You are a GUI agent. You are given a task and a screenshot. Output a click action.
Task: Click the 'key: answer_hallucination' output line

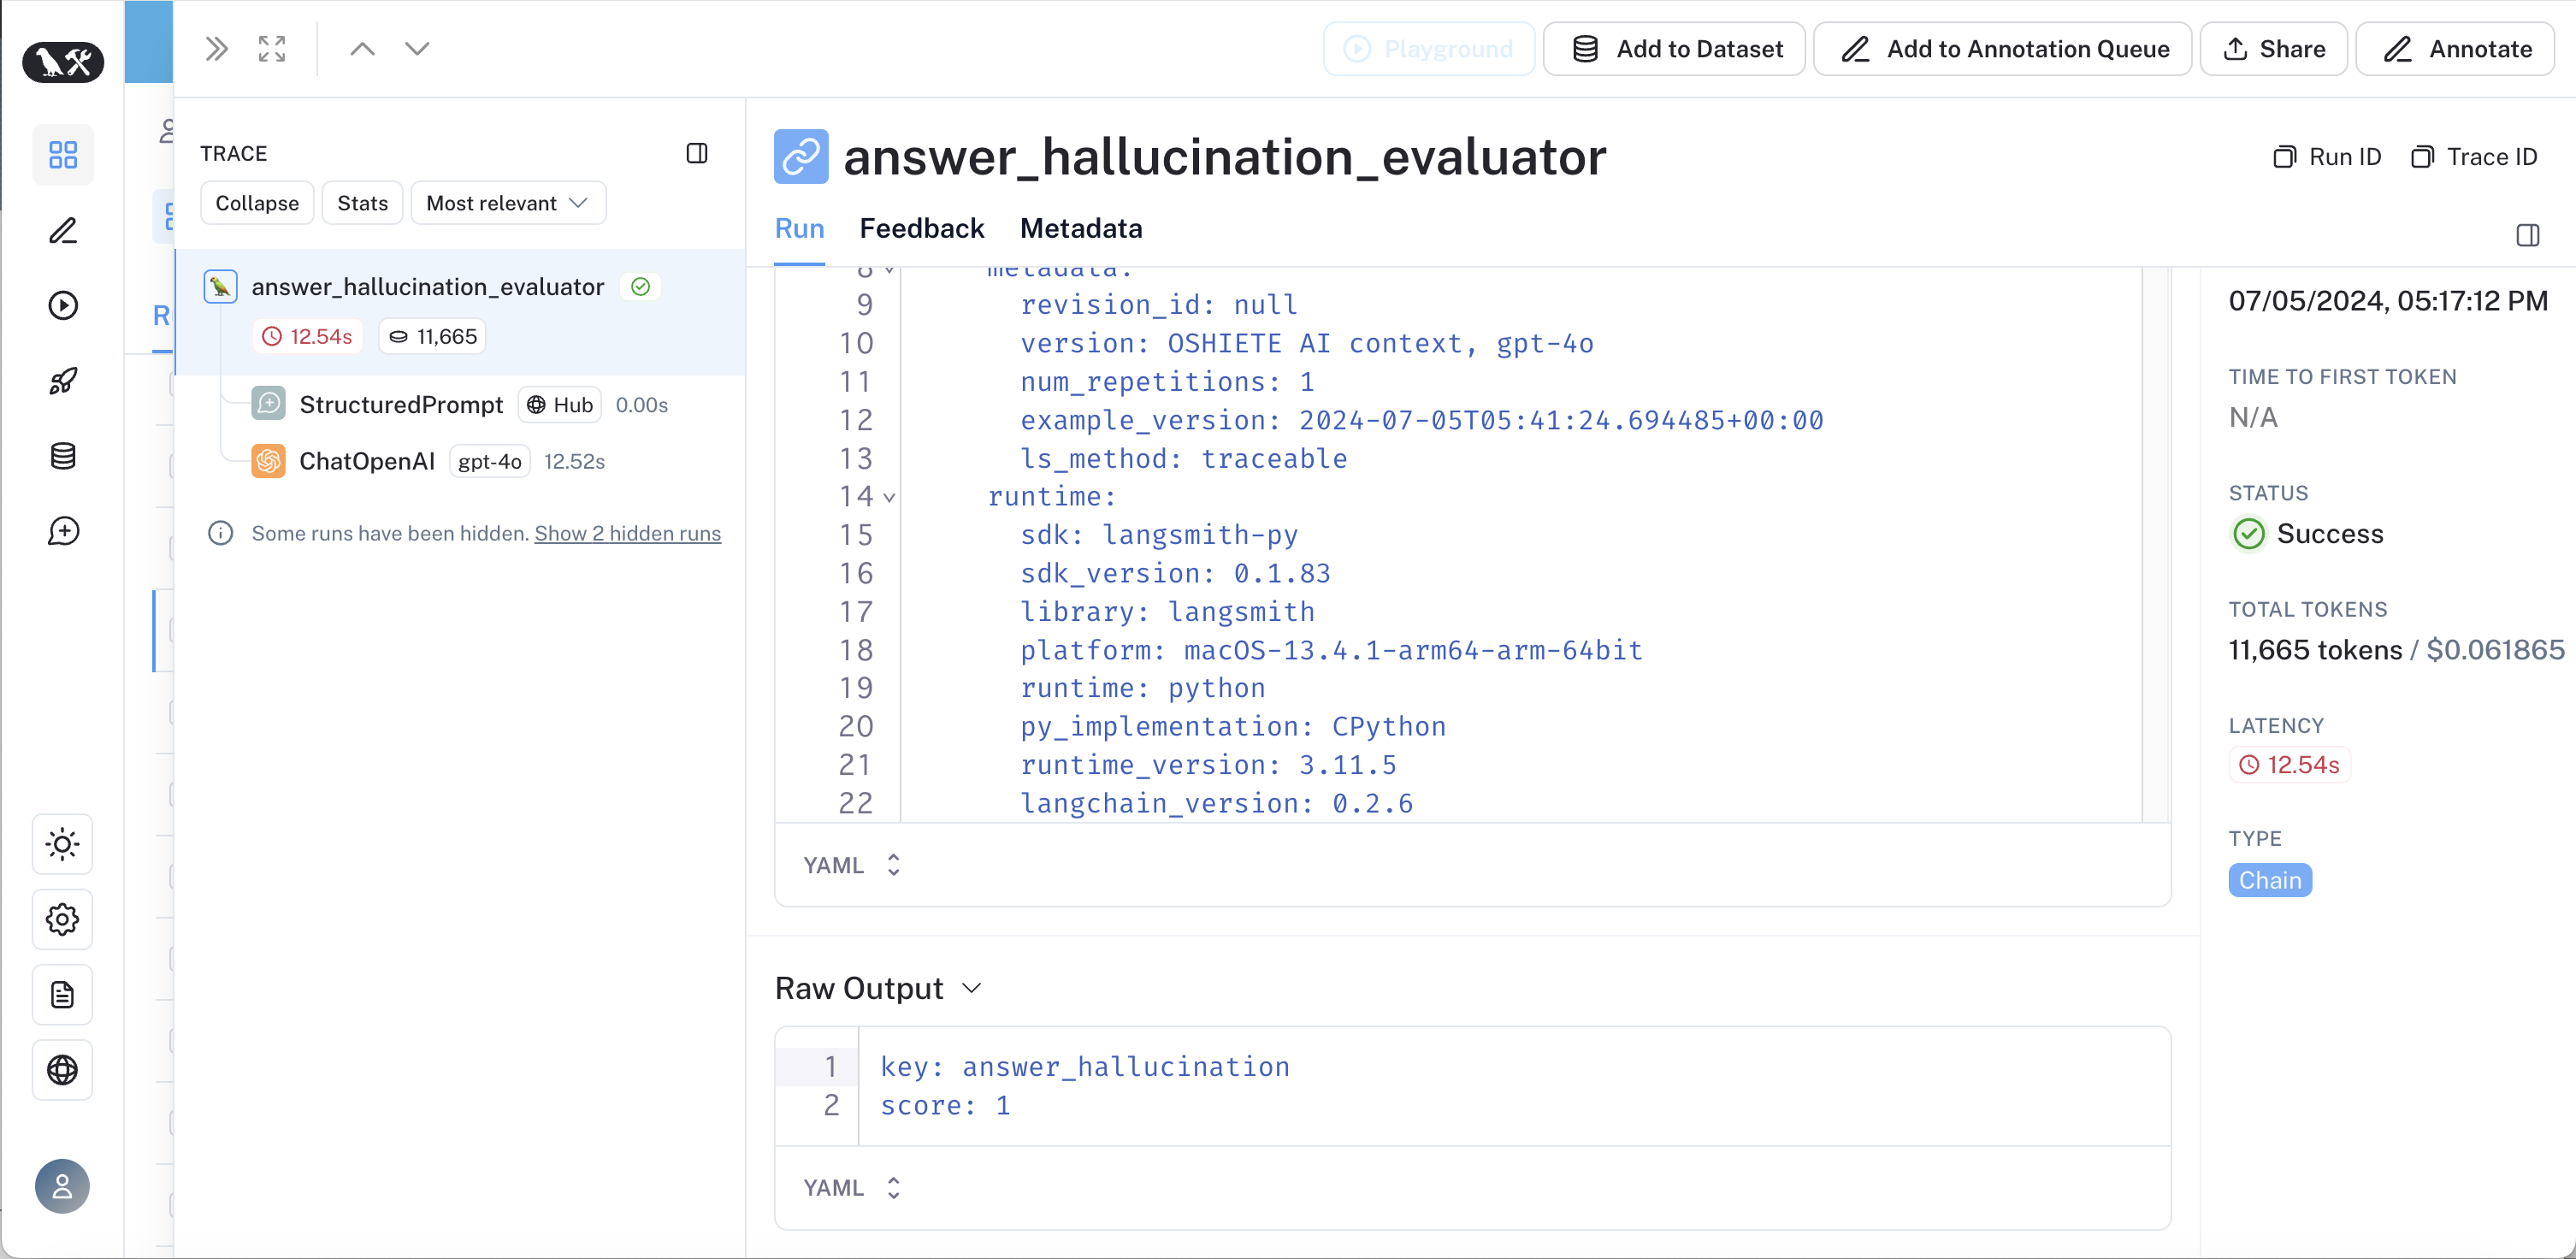(1085, 1067)
